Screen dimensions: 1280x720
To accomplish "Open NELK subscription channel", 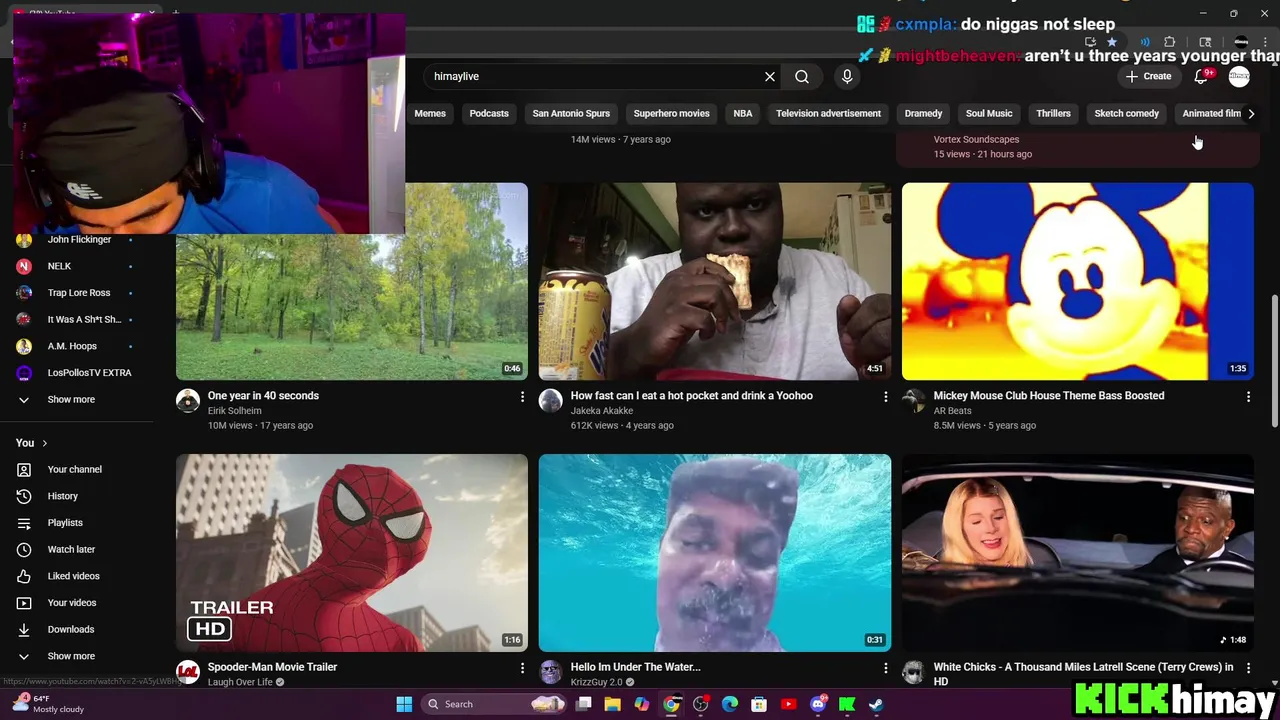I will (59, 266).
